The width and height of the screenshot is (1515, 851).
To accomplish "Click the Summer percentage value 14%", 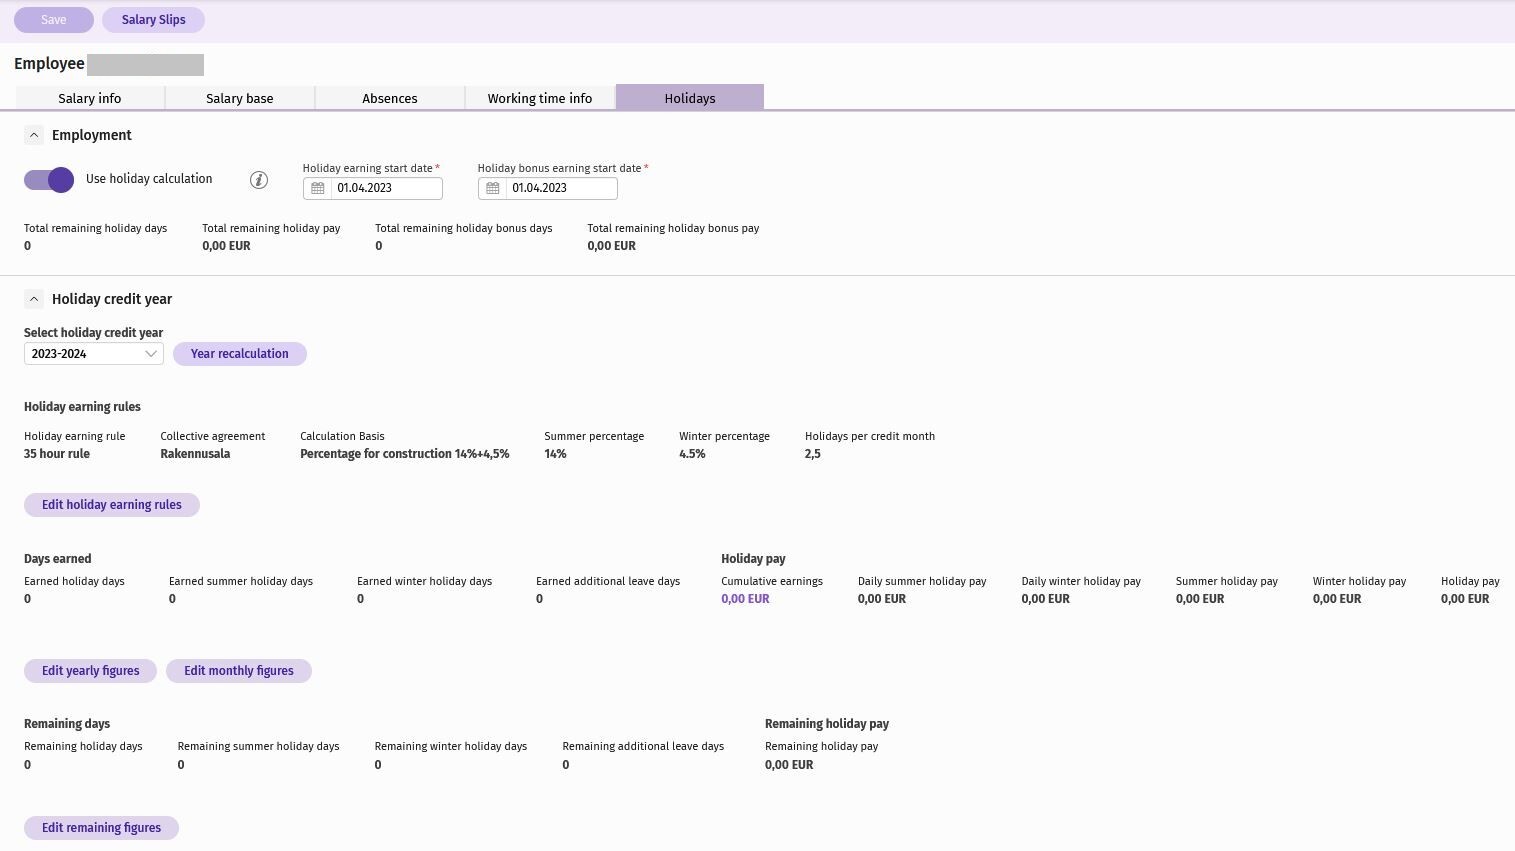I will tap(555, 454).
